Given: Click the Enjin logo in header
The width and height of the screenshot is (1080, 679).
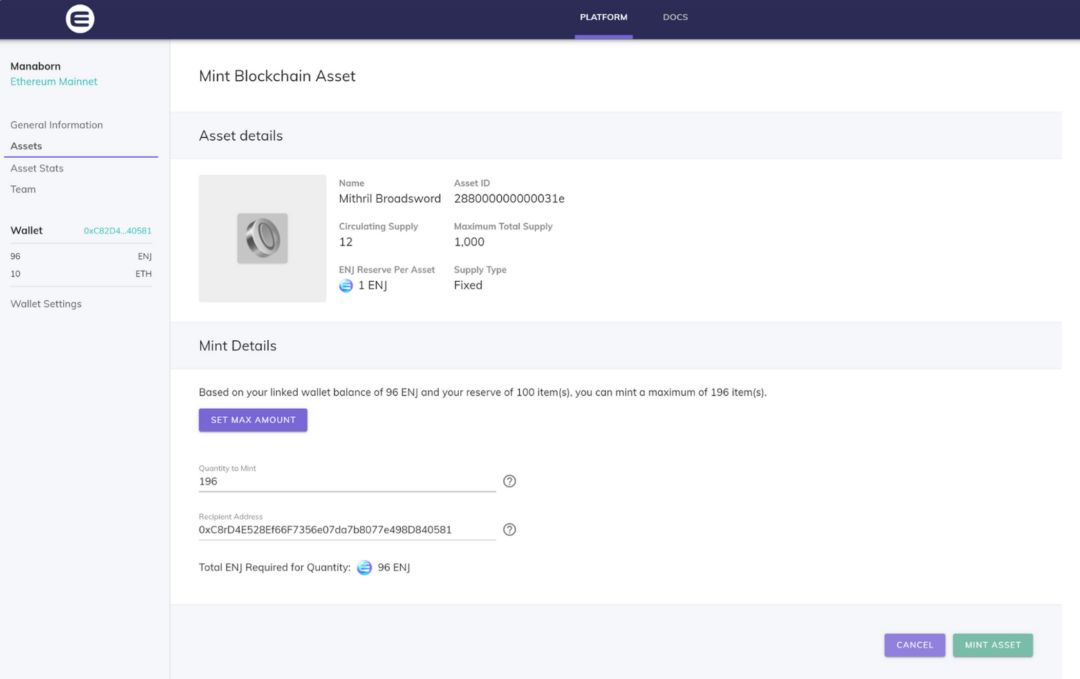Looking at the screenshot, I should [80, 18].
